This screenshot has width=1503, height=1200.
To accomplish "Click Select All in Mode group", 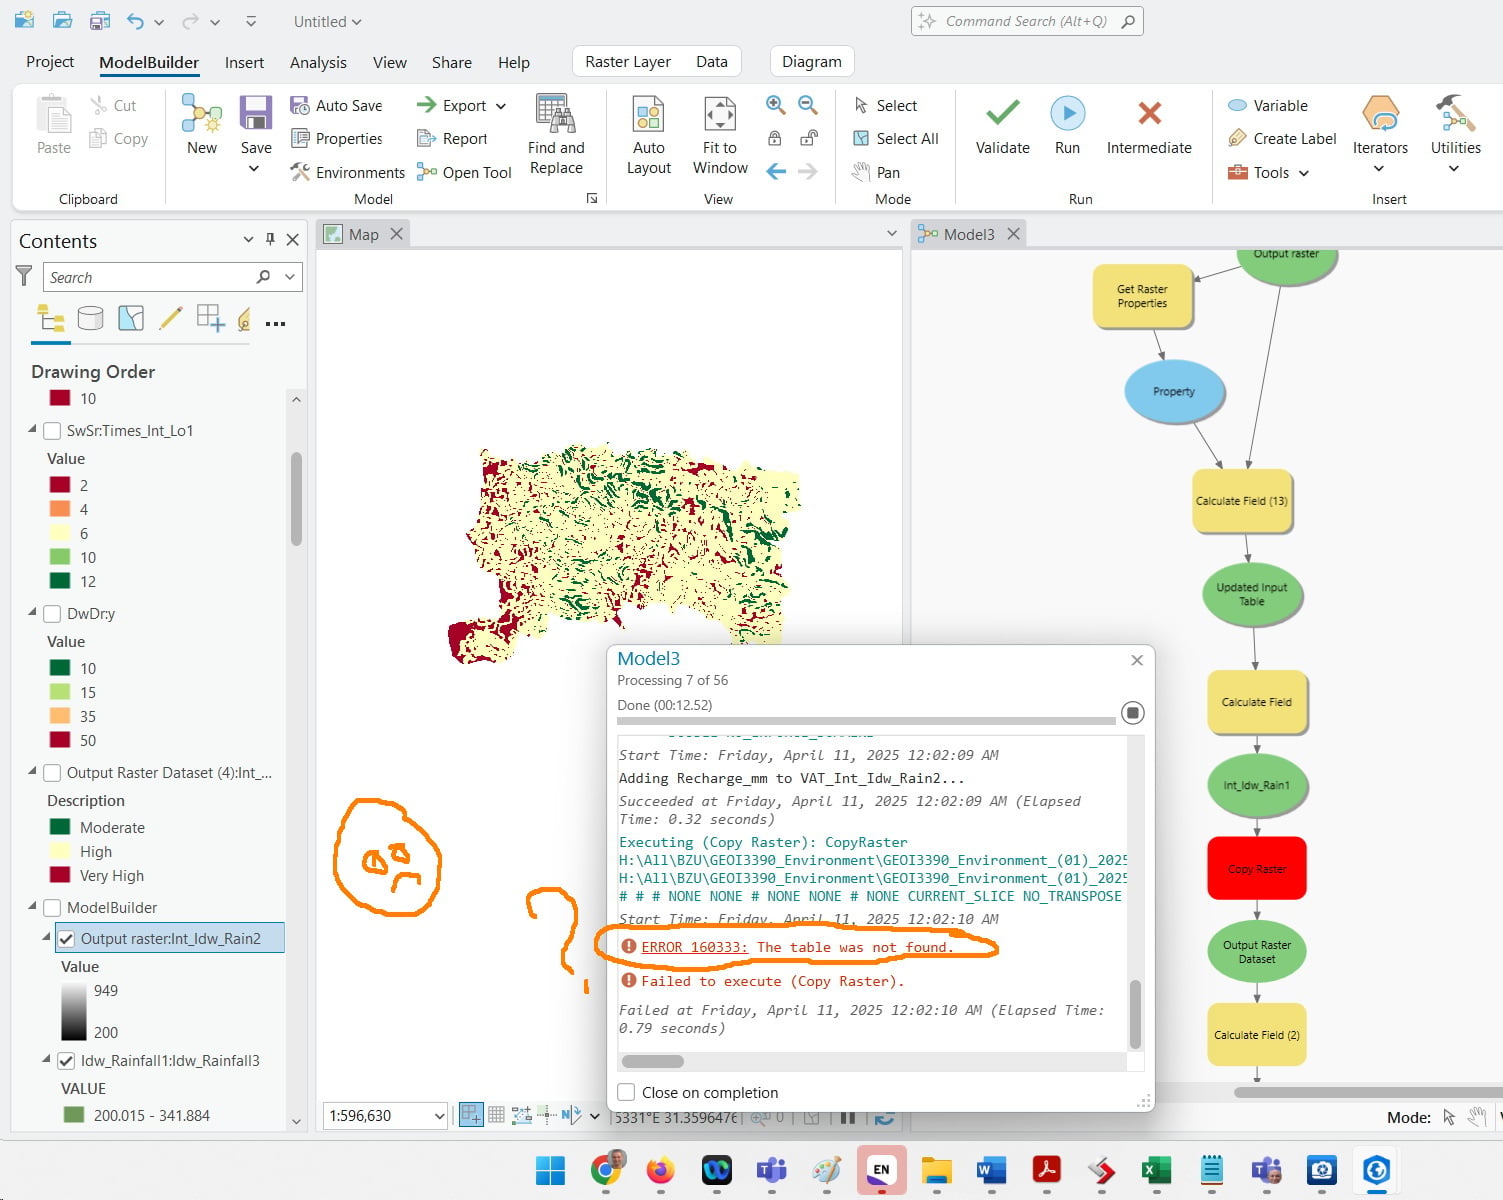I will pos(895,139).
